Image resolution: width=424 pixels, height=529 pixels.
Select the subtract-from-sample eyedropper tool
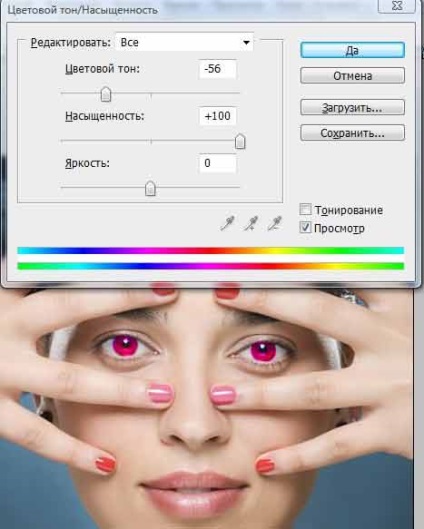click(274, 223)
